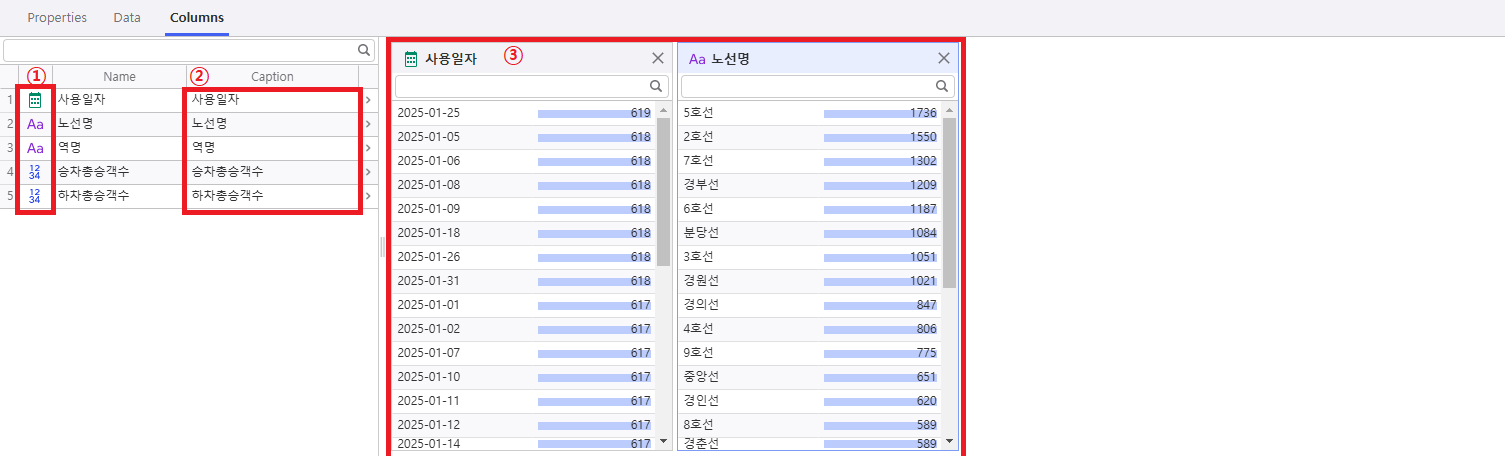Close the 사용일자 column panel
The image size is (1505, 456).
(x=657, y=58)
